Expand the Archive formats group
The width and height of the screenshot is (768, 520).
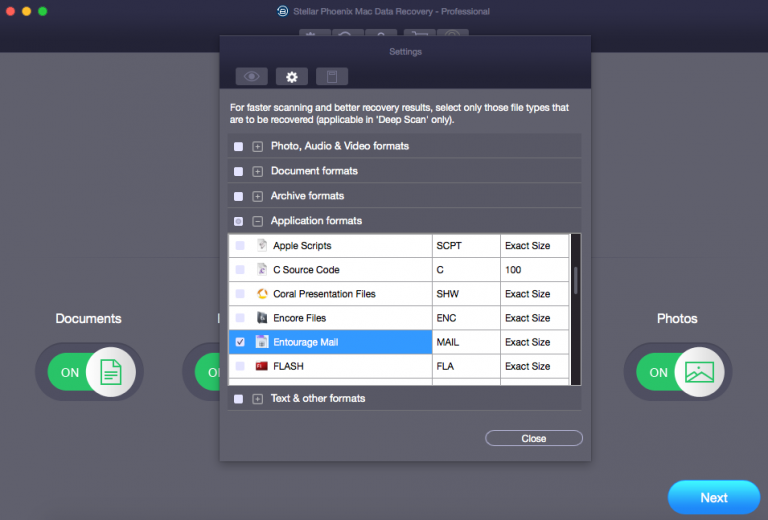258,196
